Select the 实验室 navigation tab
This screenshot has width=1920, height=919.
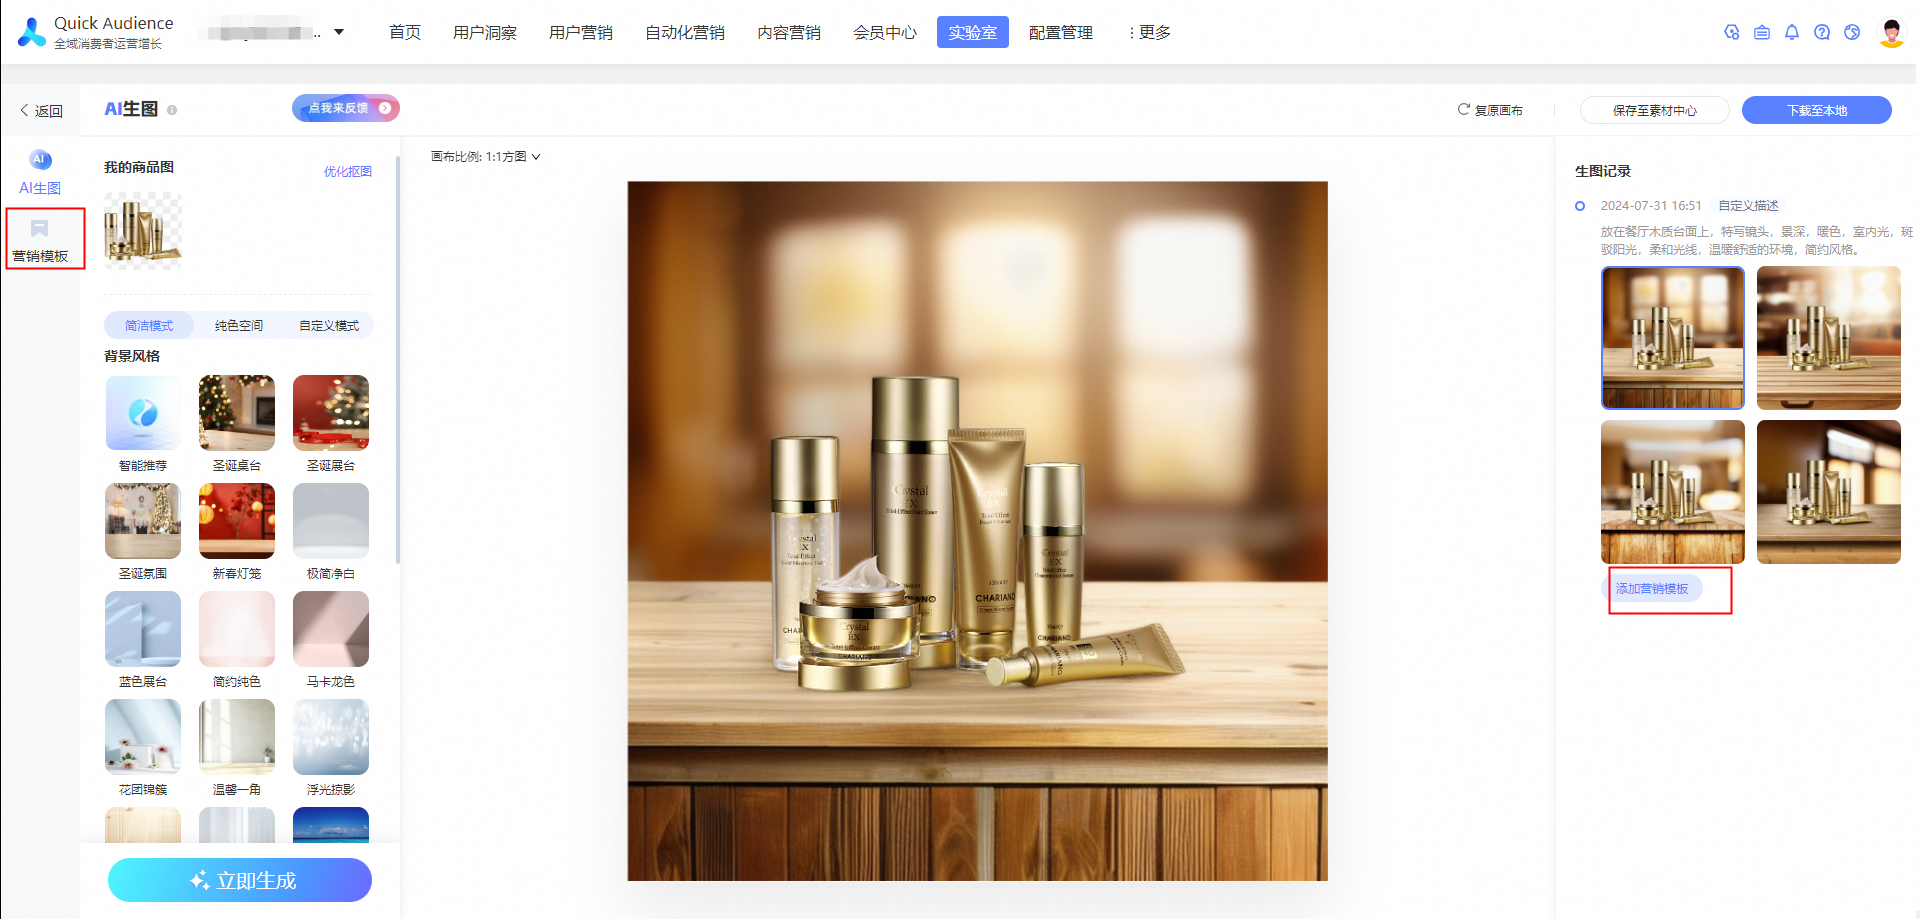point(973,33)
